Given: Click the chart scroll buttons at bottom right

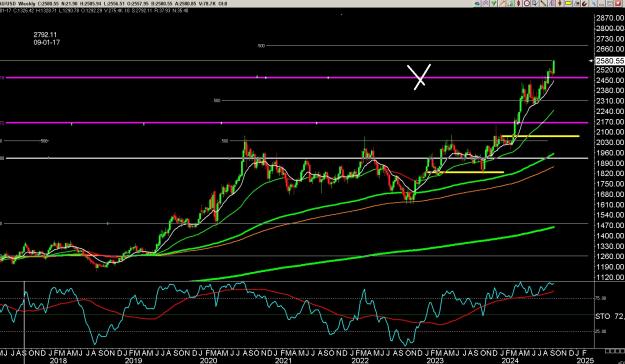Looking at the screenshot, I should (615, 351).
